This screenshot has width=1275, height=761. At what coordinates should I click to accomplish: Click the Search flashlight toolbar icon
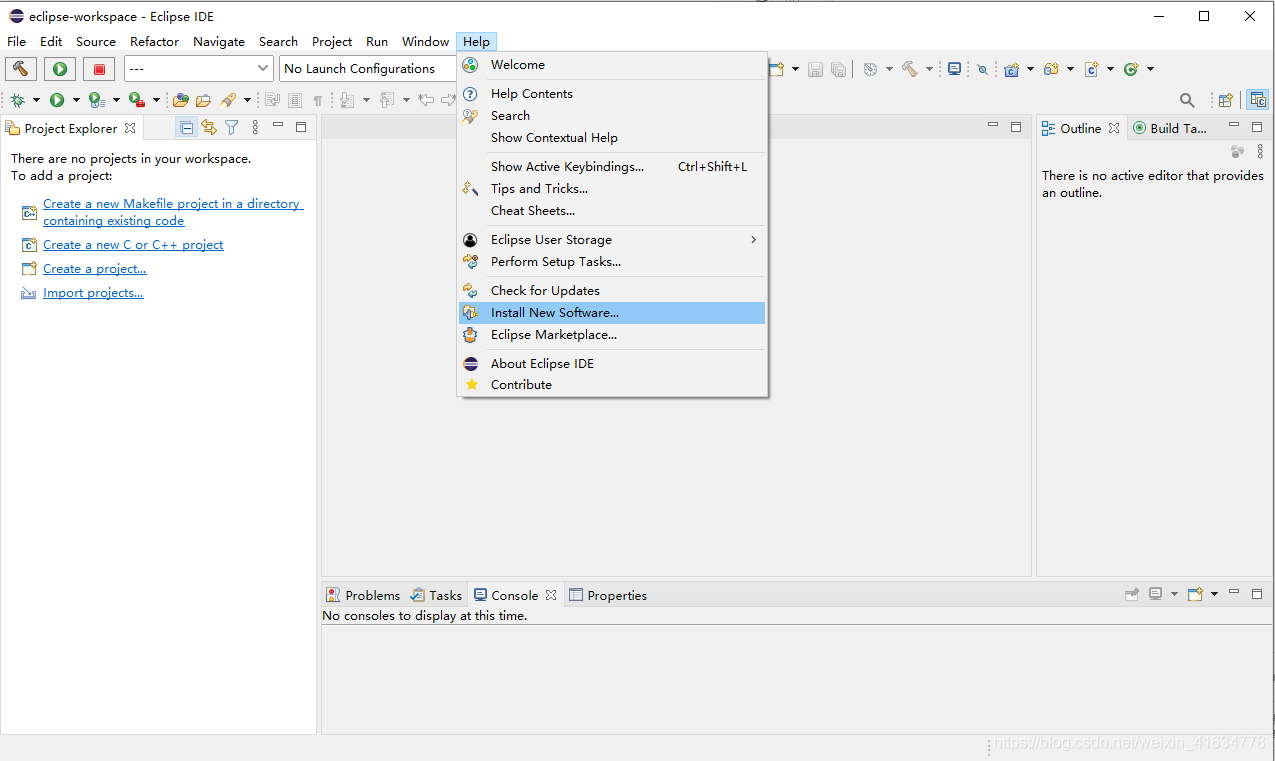coord(228,100)
